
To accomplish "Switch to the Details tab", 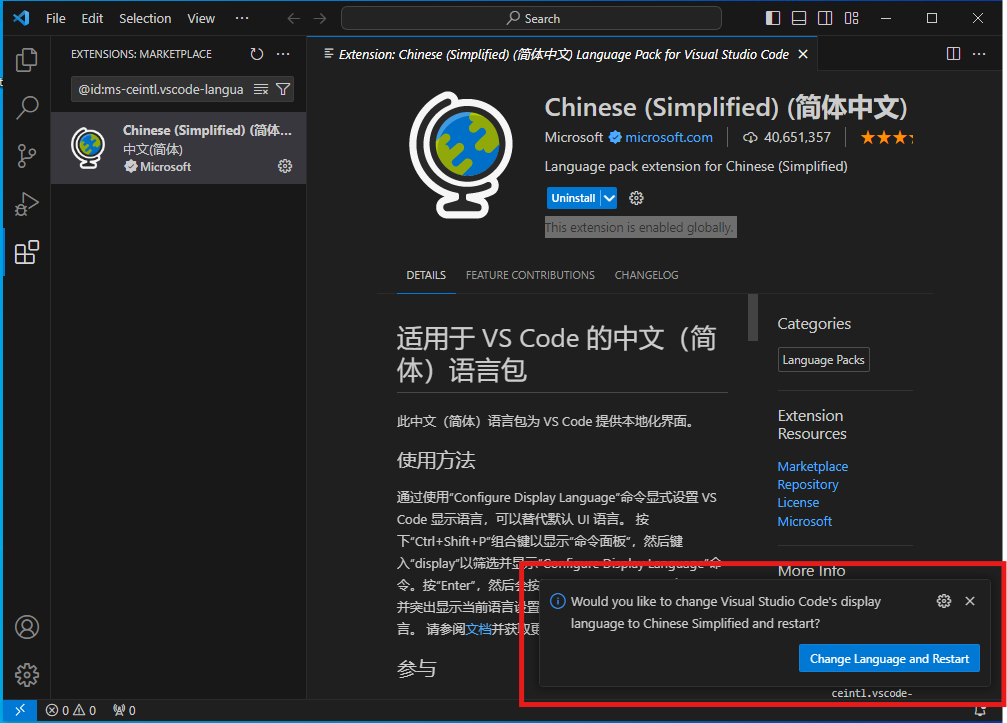I will tap(426, 275).
